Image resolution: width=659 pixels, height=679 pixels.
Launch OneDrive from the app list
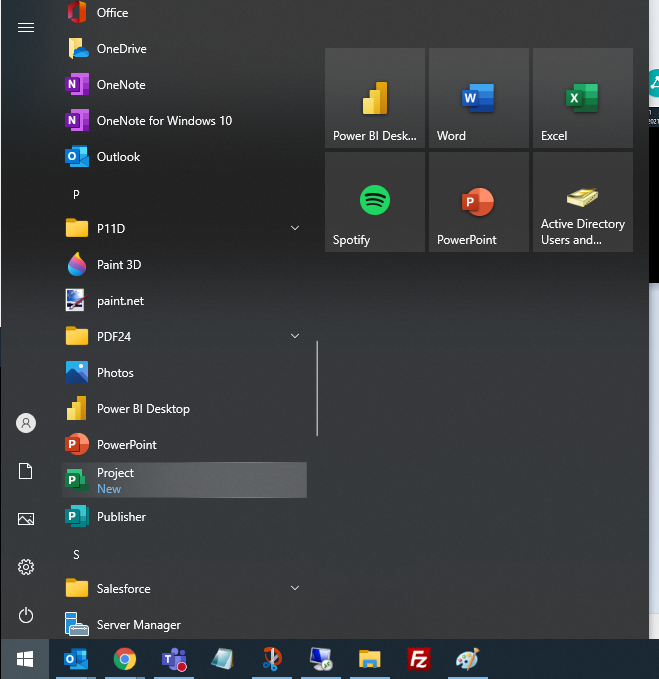[x=184, y=48]
